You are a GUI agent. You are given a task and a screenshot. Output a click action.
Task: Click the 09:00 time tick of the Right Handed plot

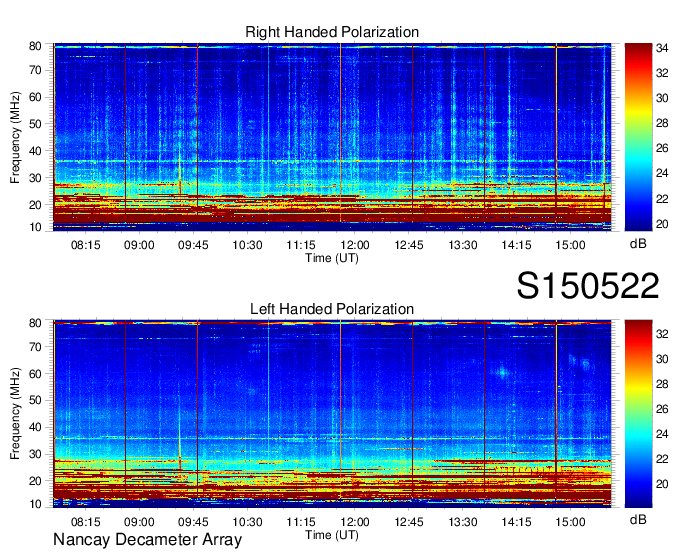[139, 245]
